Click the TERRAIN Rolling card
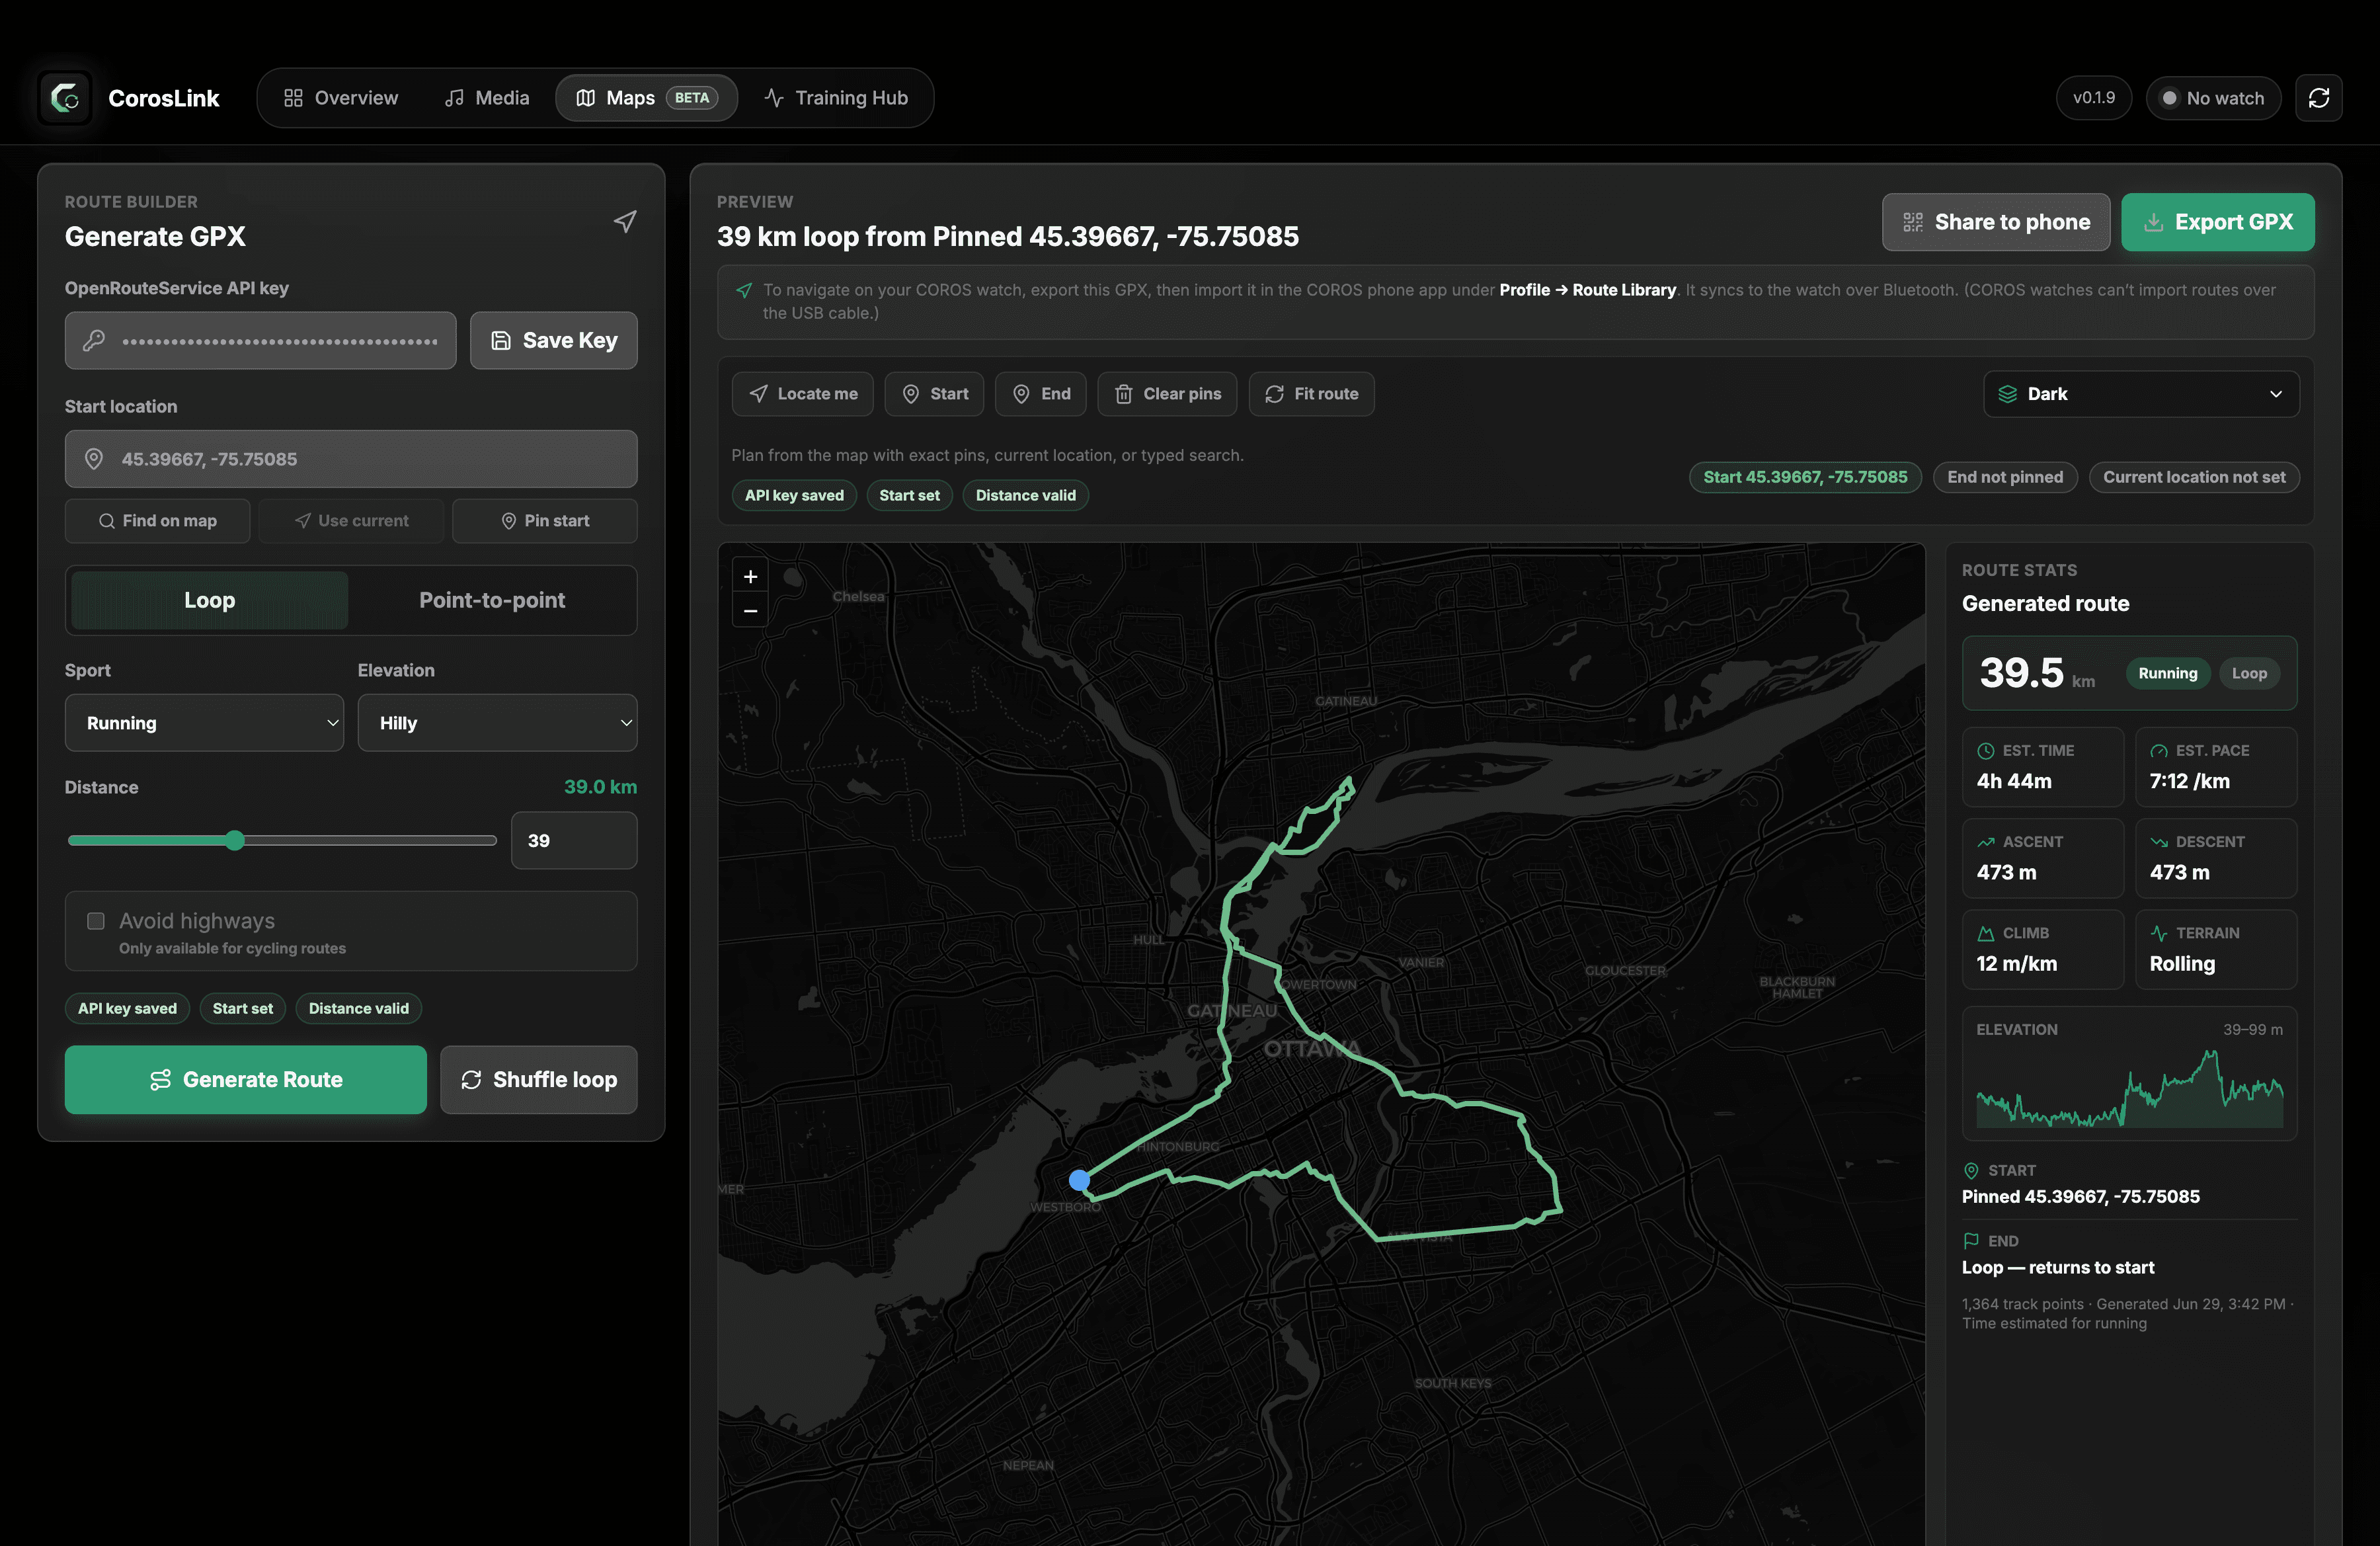The height and width of the screenshot is (1546, 2380). pyautogui.click(x=2216, y=949)
